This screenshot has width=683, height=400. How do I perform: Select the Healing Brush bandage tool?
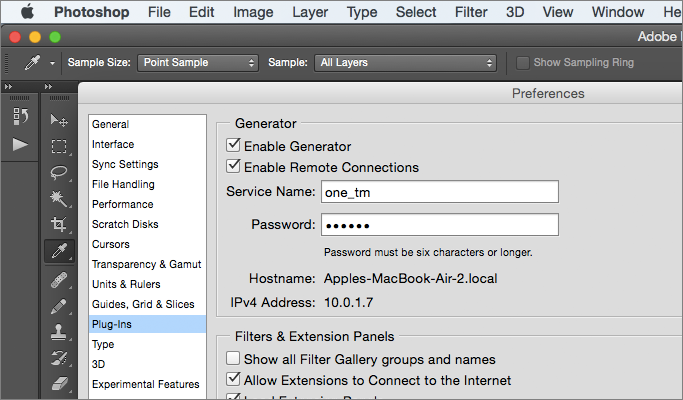[59, 280]
